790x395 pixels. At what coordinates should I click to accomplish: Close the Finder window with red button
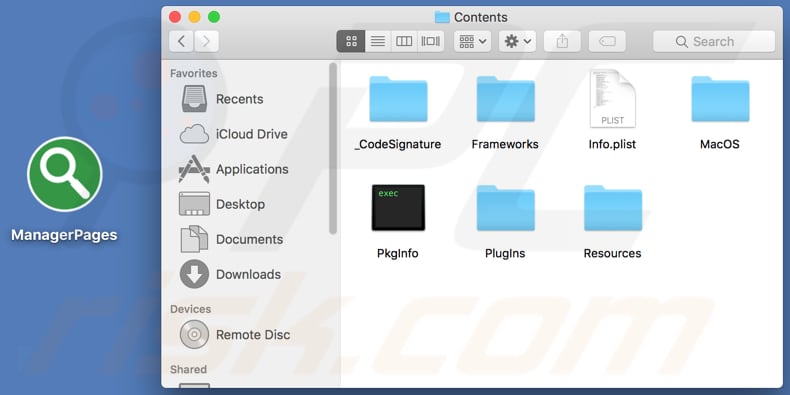tap(175, 17)
